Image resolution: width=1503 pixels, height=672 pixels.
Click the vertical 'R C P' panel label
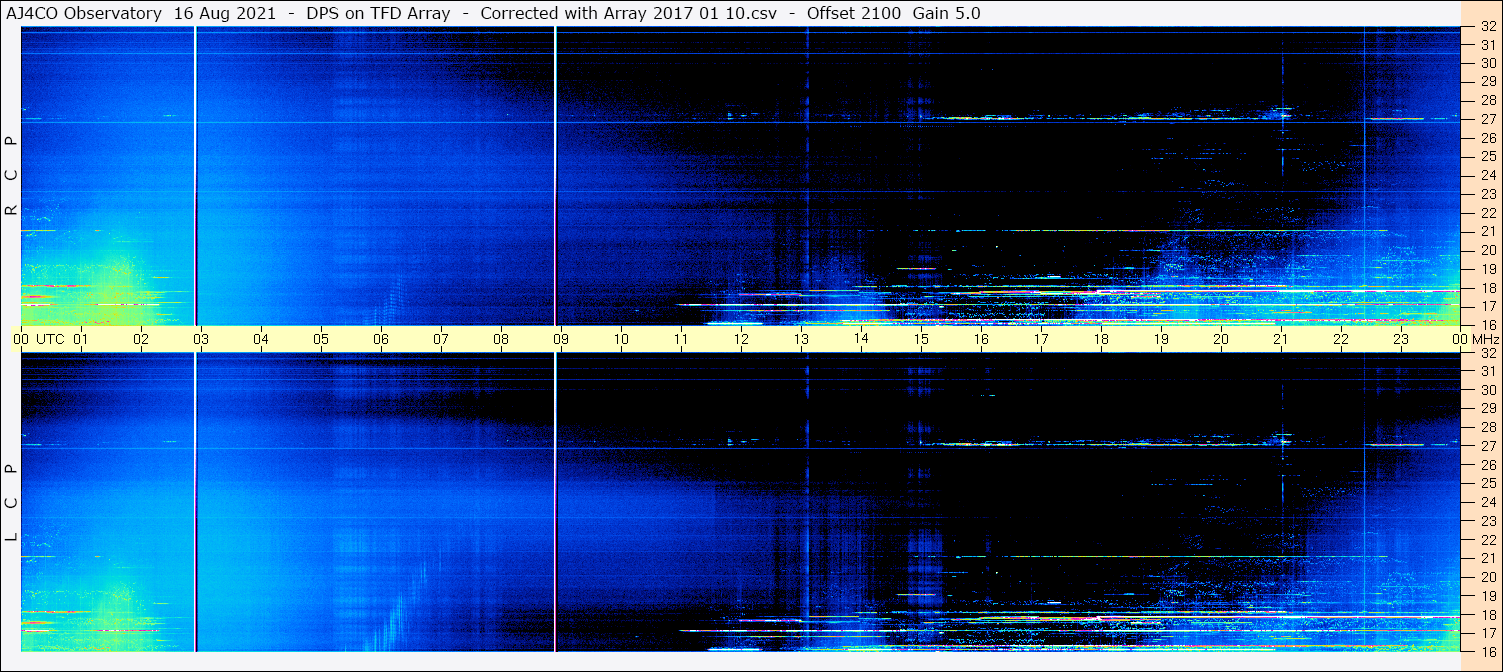tap(12, 176)
